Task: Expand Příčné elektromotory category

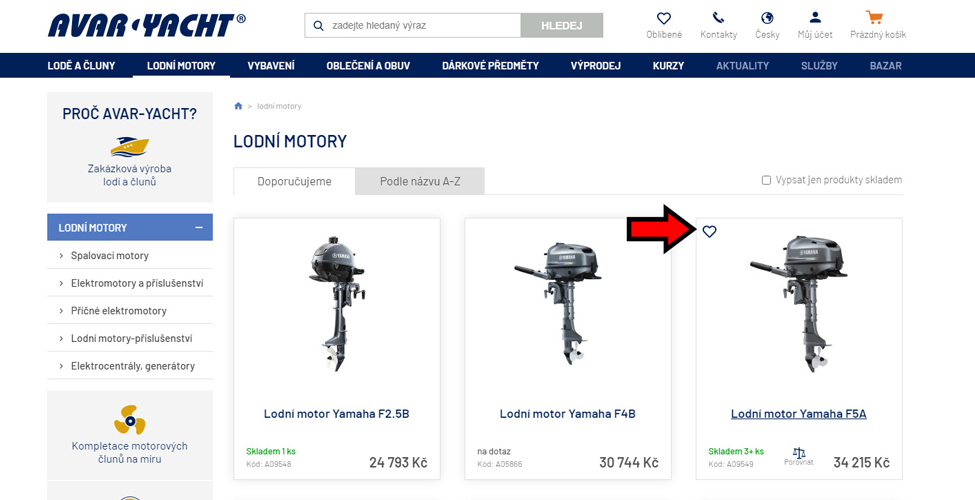Action: pyautogui.click(x=61, y=311)
